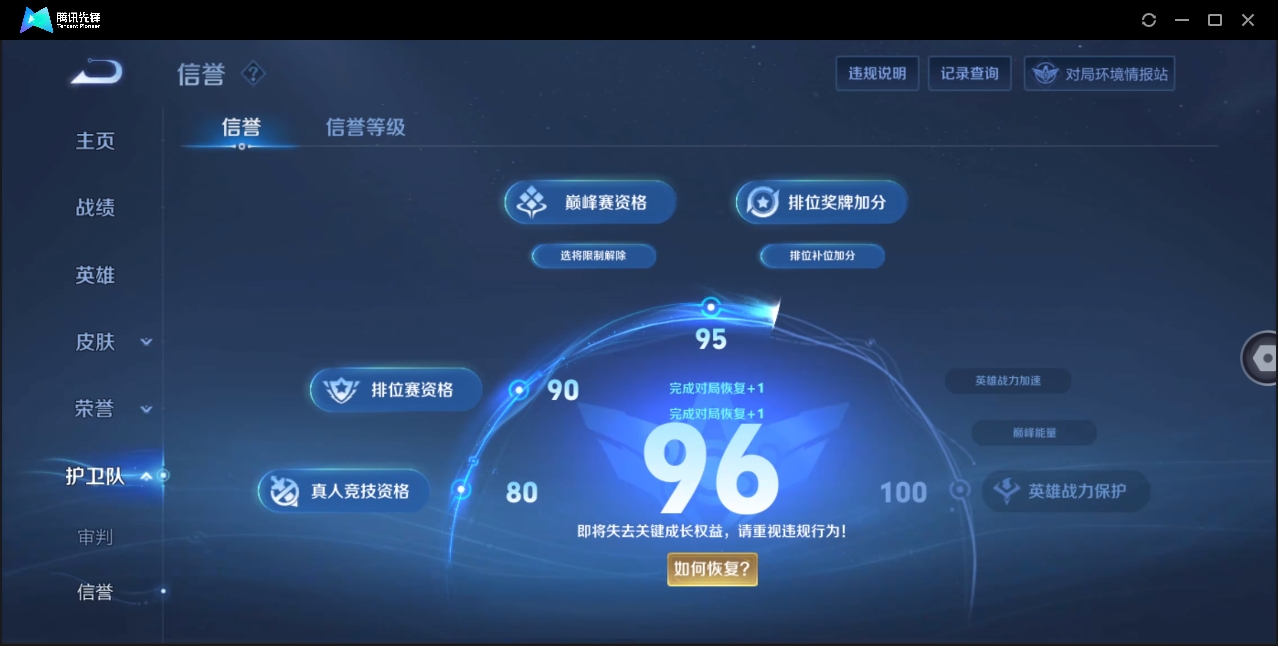Click the back arrow icon at top-left
Viewport: 1278px width, 646px height.
coord(97,72)
